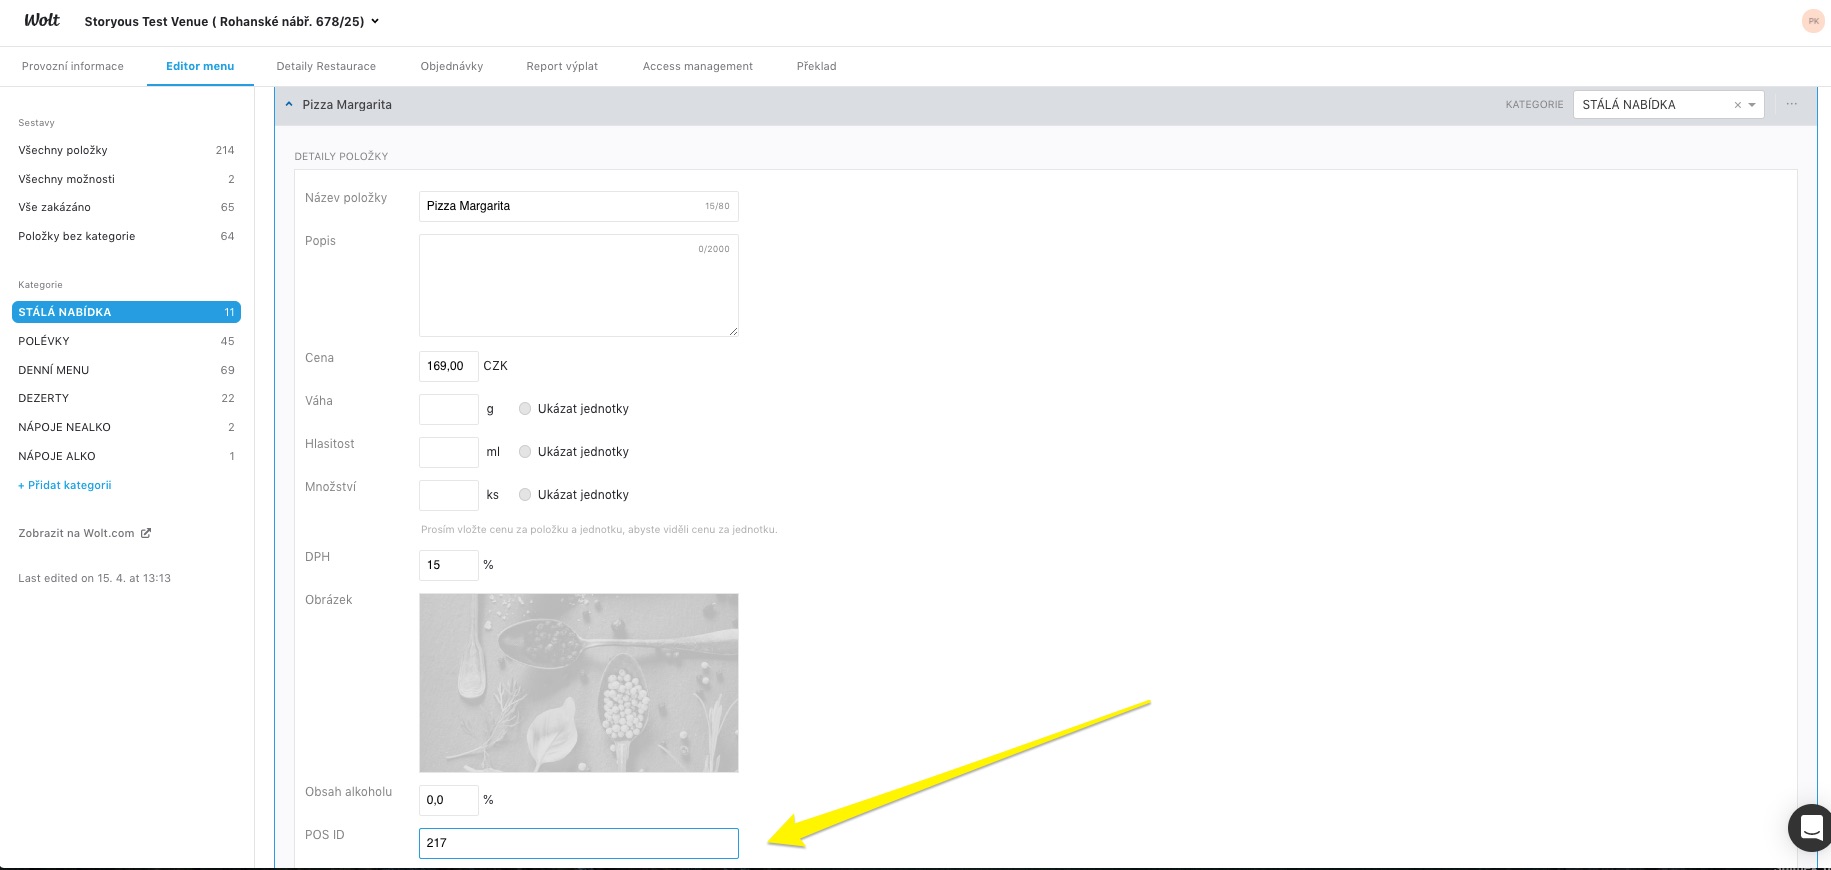
Task: Switch to Provozní informace tab
Action: (73, 66)
